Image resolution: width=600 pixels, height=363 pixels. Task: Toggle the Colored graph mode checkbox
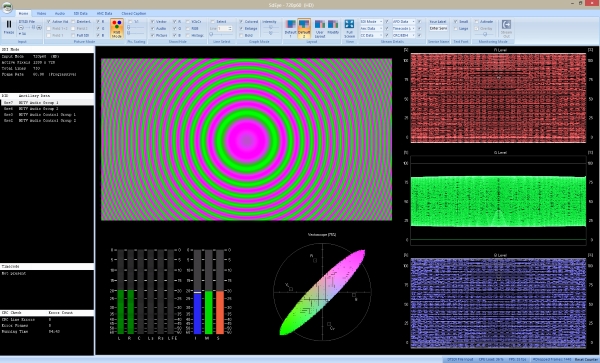tap(241, 22)
